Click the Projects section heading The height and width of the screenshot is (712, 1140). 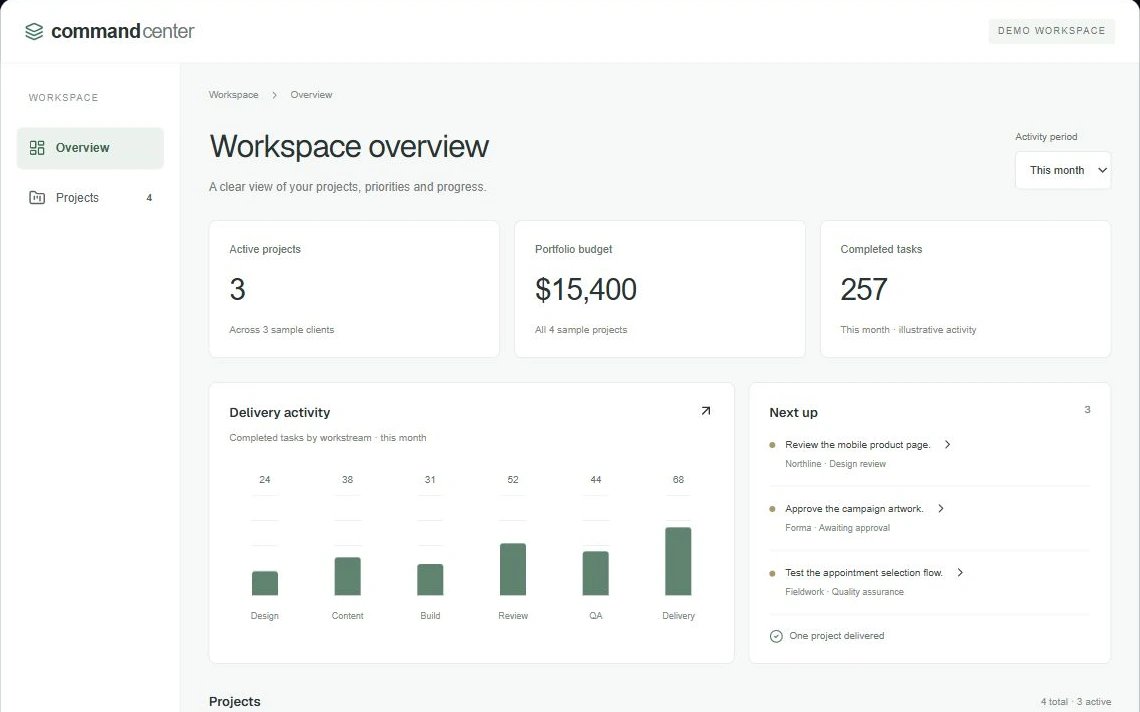pos(234,701)
